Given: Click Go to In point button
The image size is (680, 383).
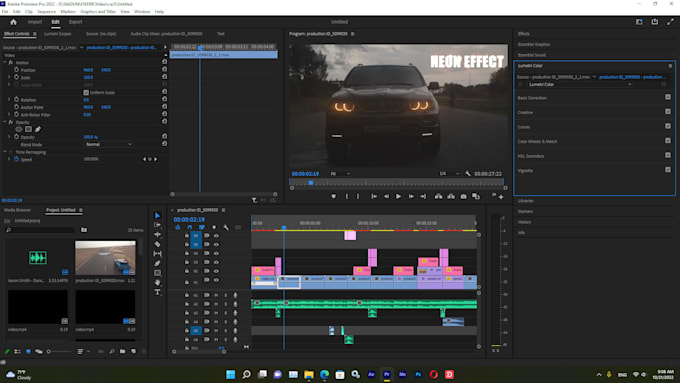Looking at the screenshot, I should coord(374,196).
